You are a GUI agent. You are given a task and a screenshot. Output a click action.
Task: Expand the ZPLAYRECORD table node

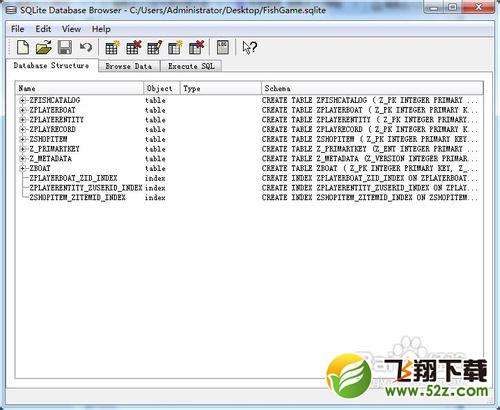22,129
